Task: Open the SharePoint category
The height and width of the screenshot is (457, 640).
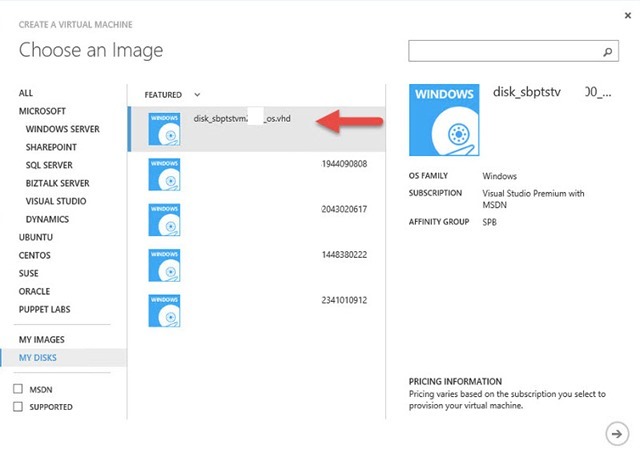Action: point(51,147)
